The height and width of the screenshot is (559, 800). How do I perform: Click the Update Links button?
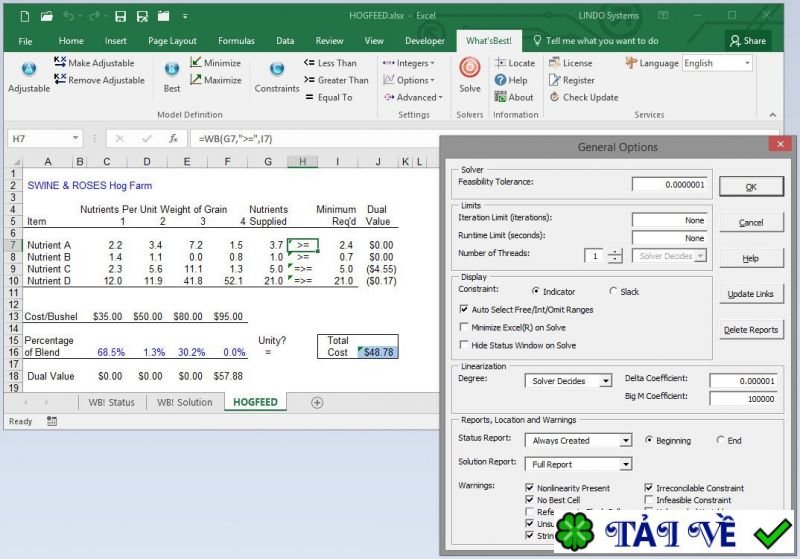pos(751,294)
